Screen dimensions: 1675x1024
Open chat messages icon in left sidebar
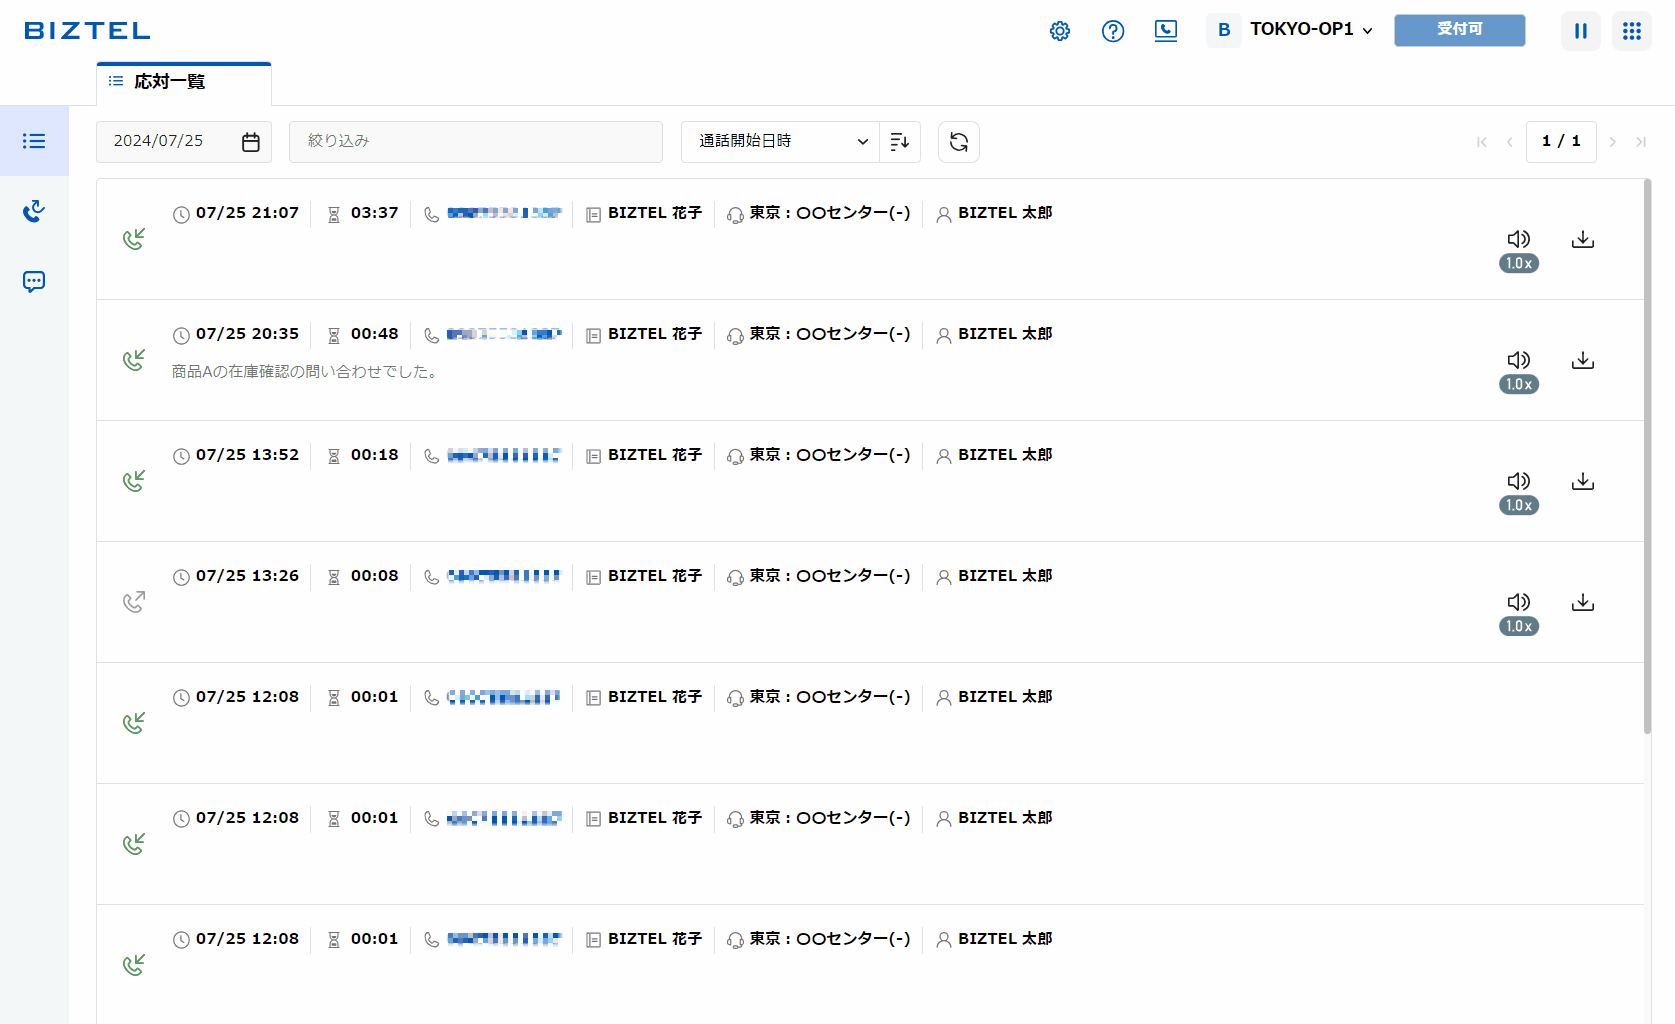click(x=34, y=282)
